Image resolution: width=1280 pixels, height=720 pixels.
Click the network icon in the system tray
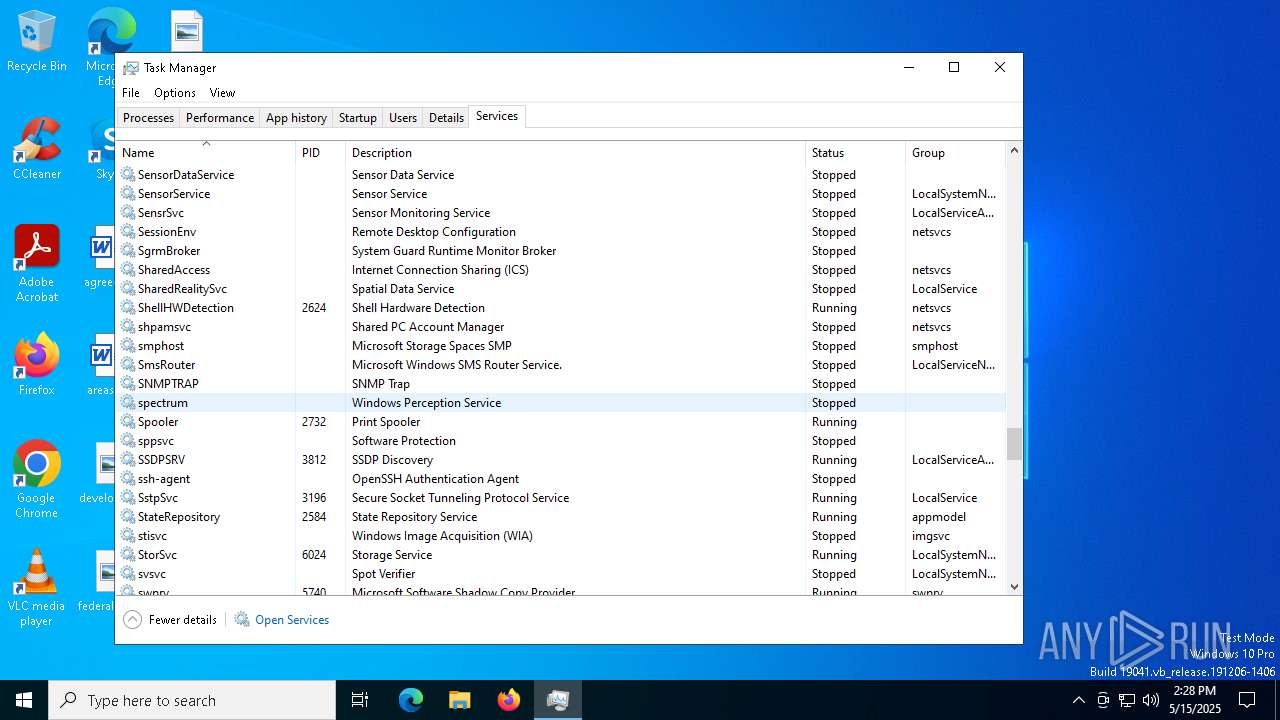tap(1127, 700)
